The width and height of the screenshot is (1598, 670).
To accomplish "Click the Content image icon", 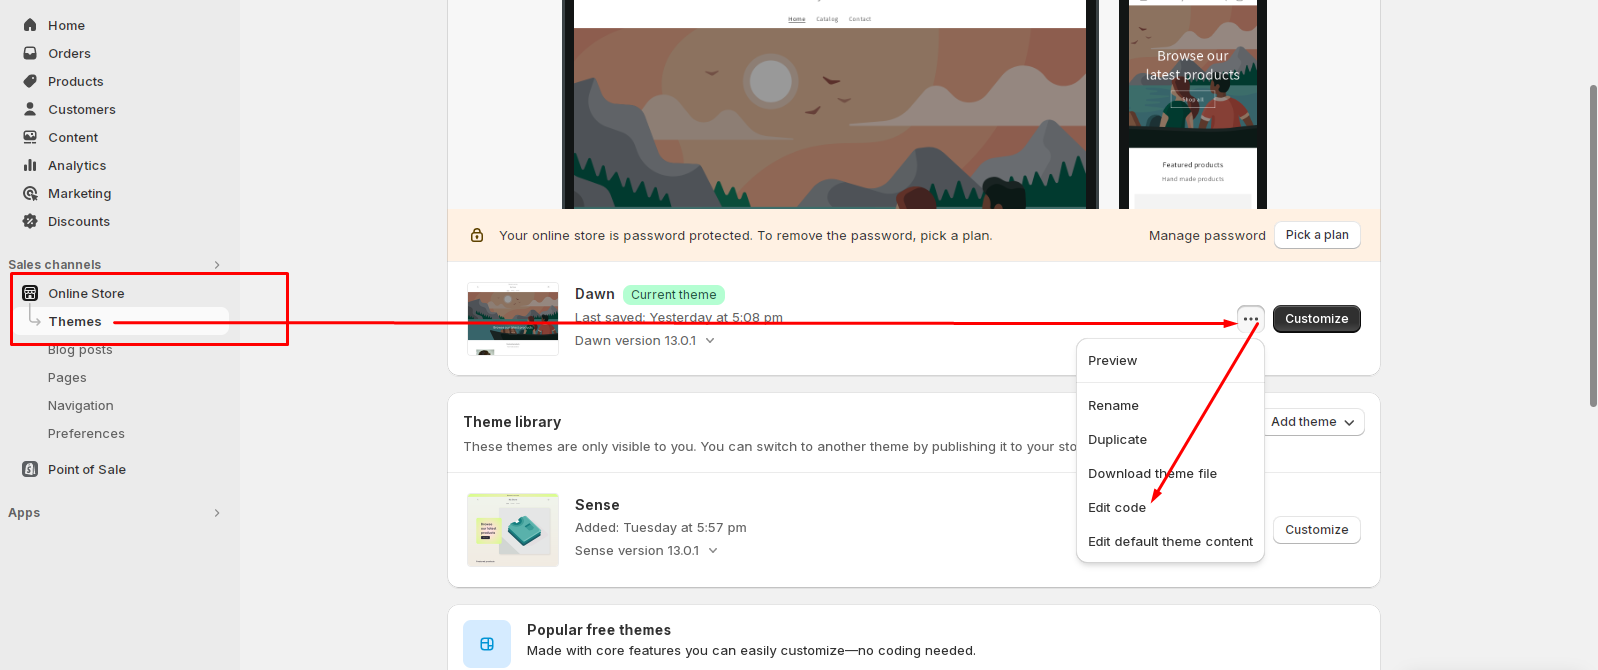I will point(30,137).
